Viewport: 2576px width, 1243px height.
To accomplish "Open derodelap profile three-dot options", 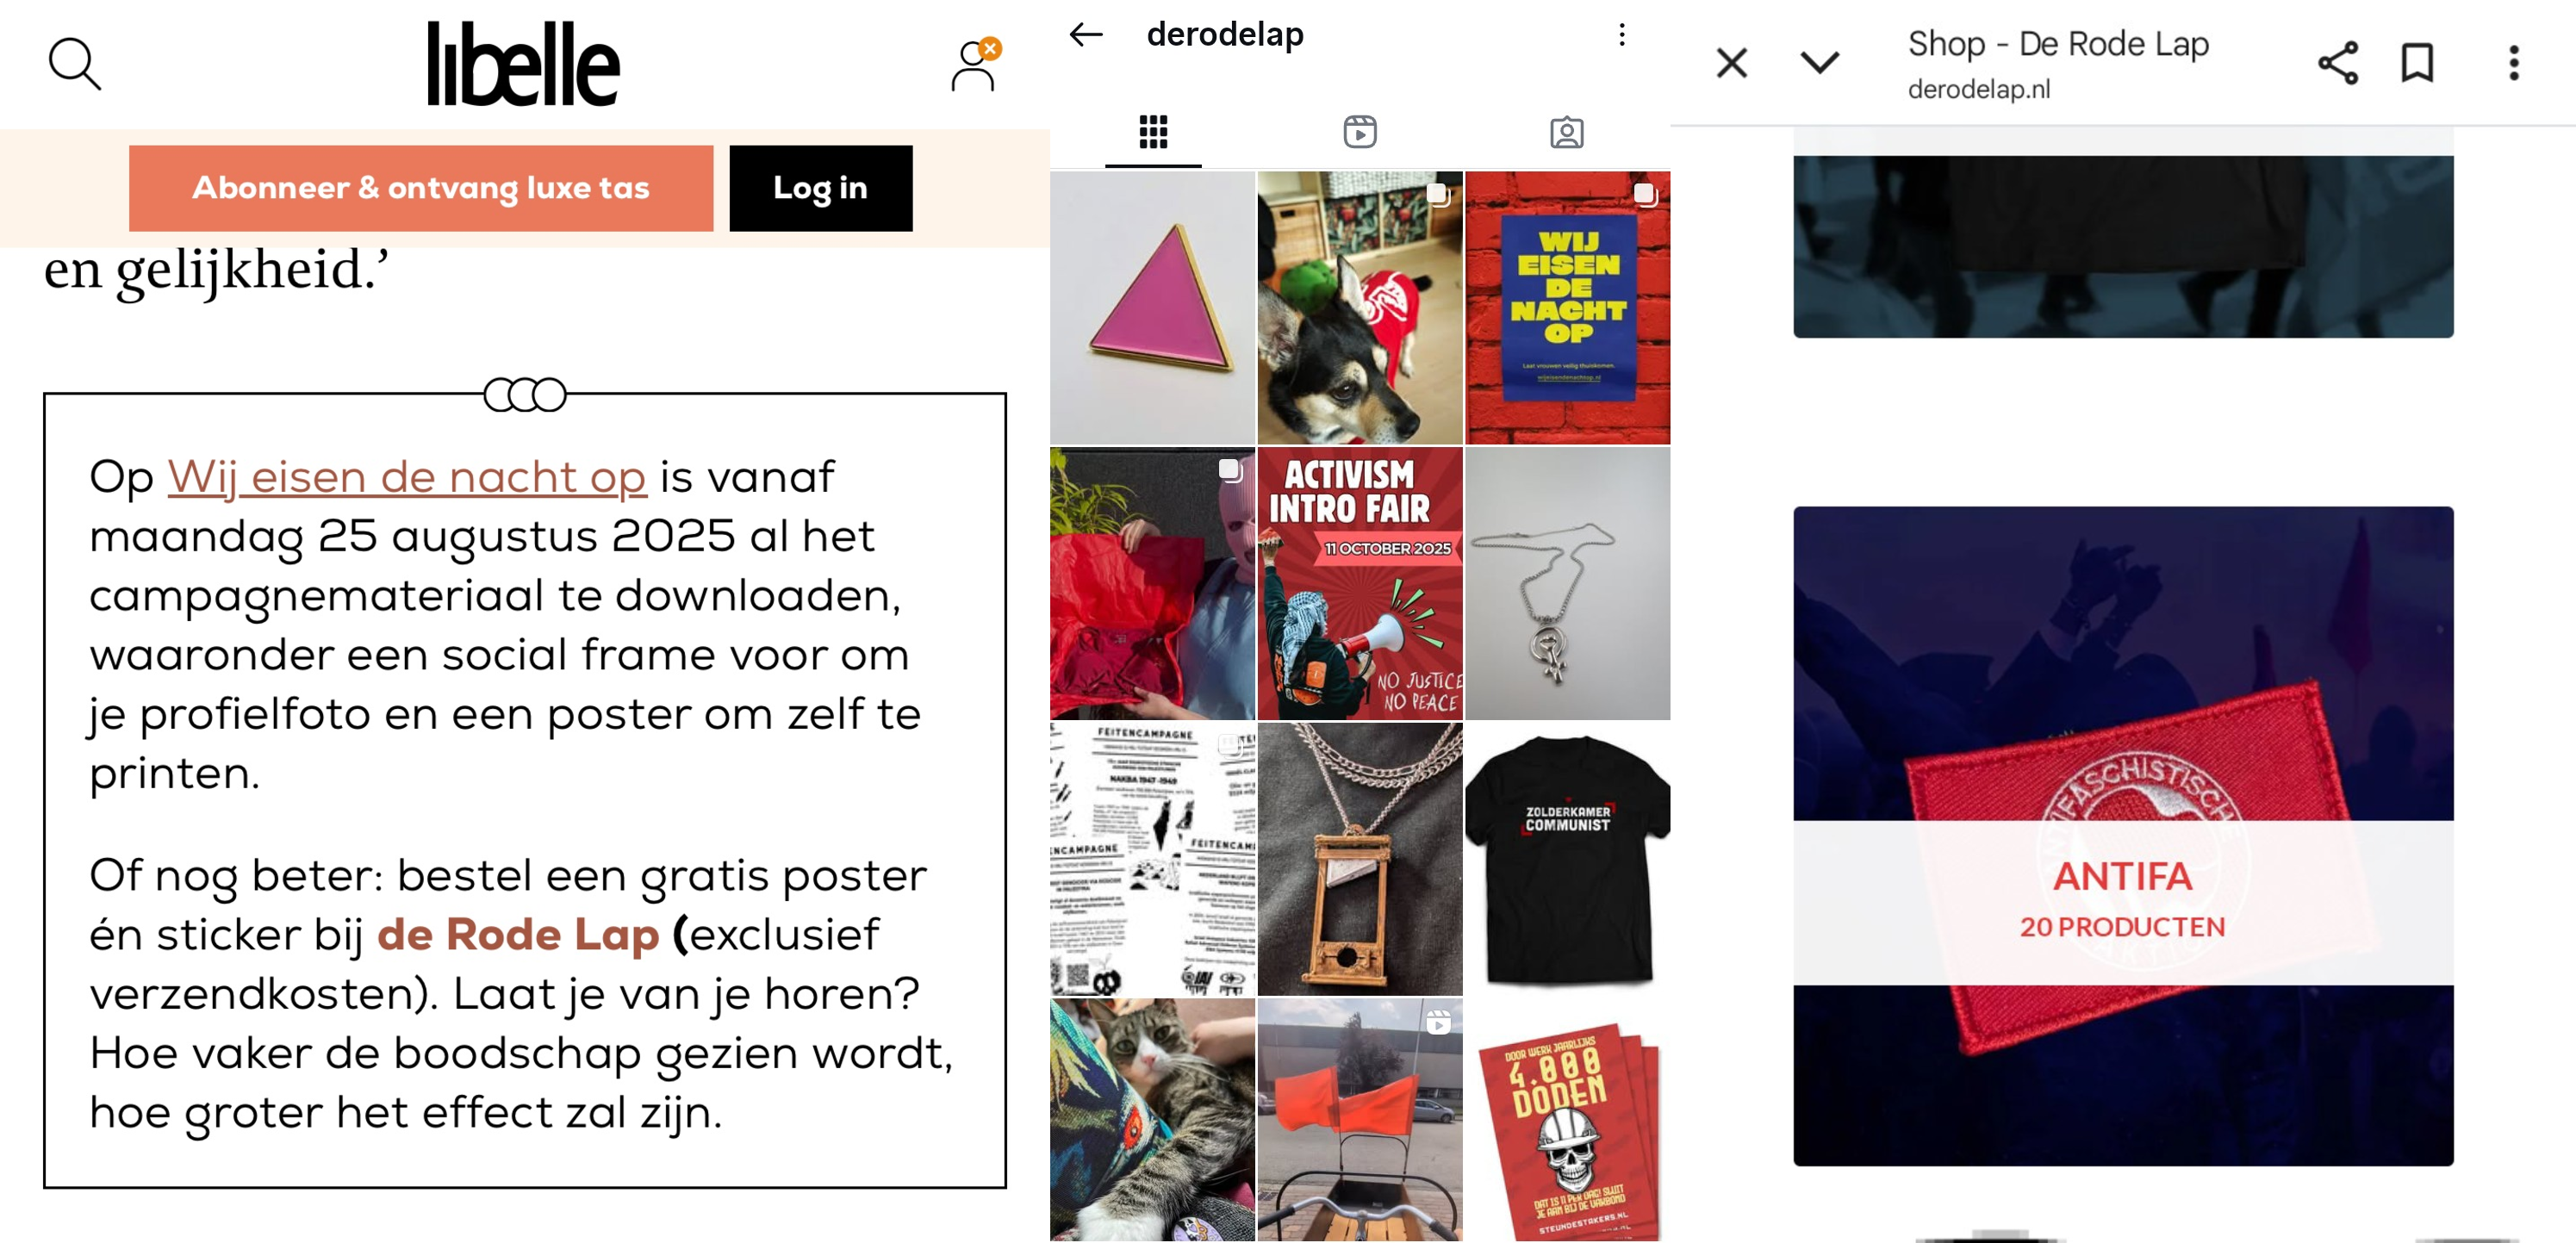I will [x=1621, y=35].
